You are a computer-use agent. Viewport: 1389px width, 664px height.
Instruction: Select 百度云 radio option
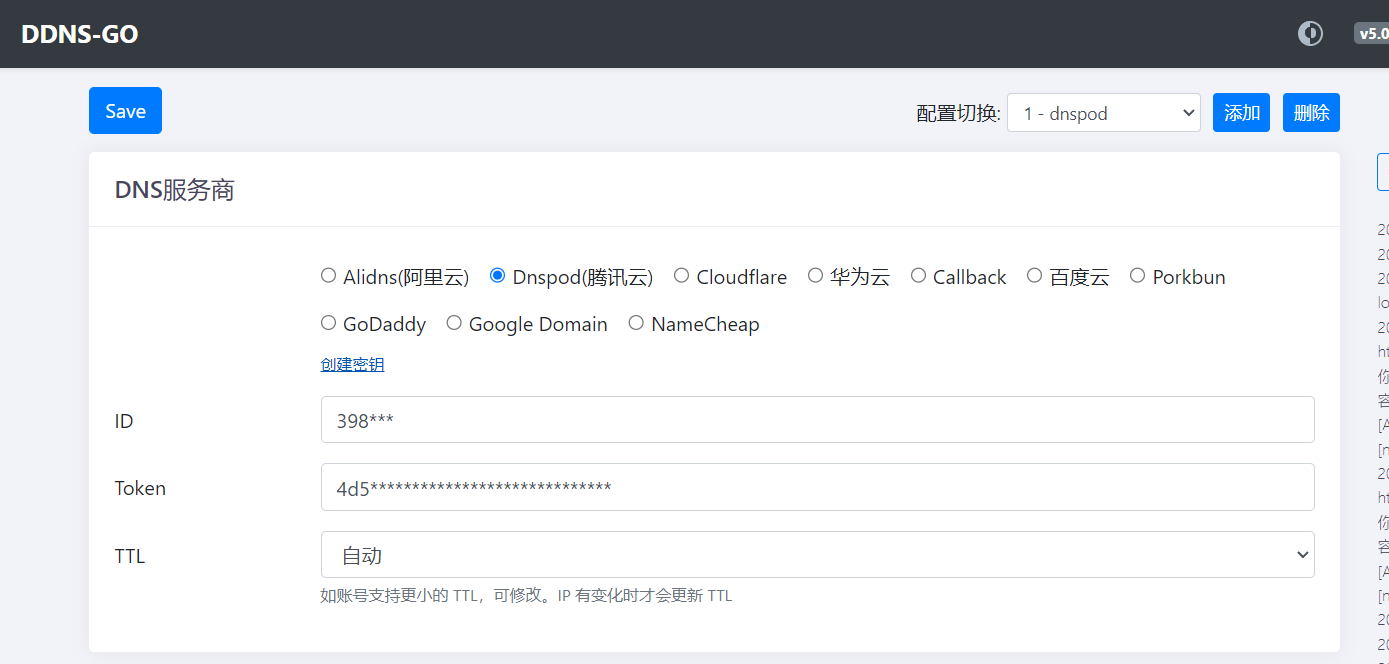point(1034,276)
